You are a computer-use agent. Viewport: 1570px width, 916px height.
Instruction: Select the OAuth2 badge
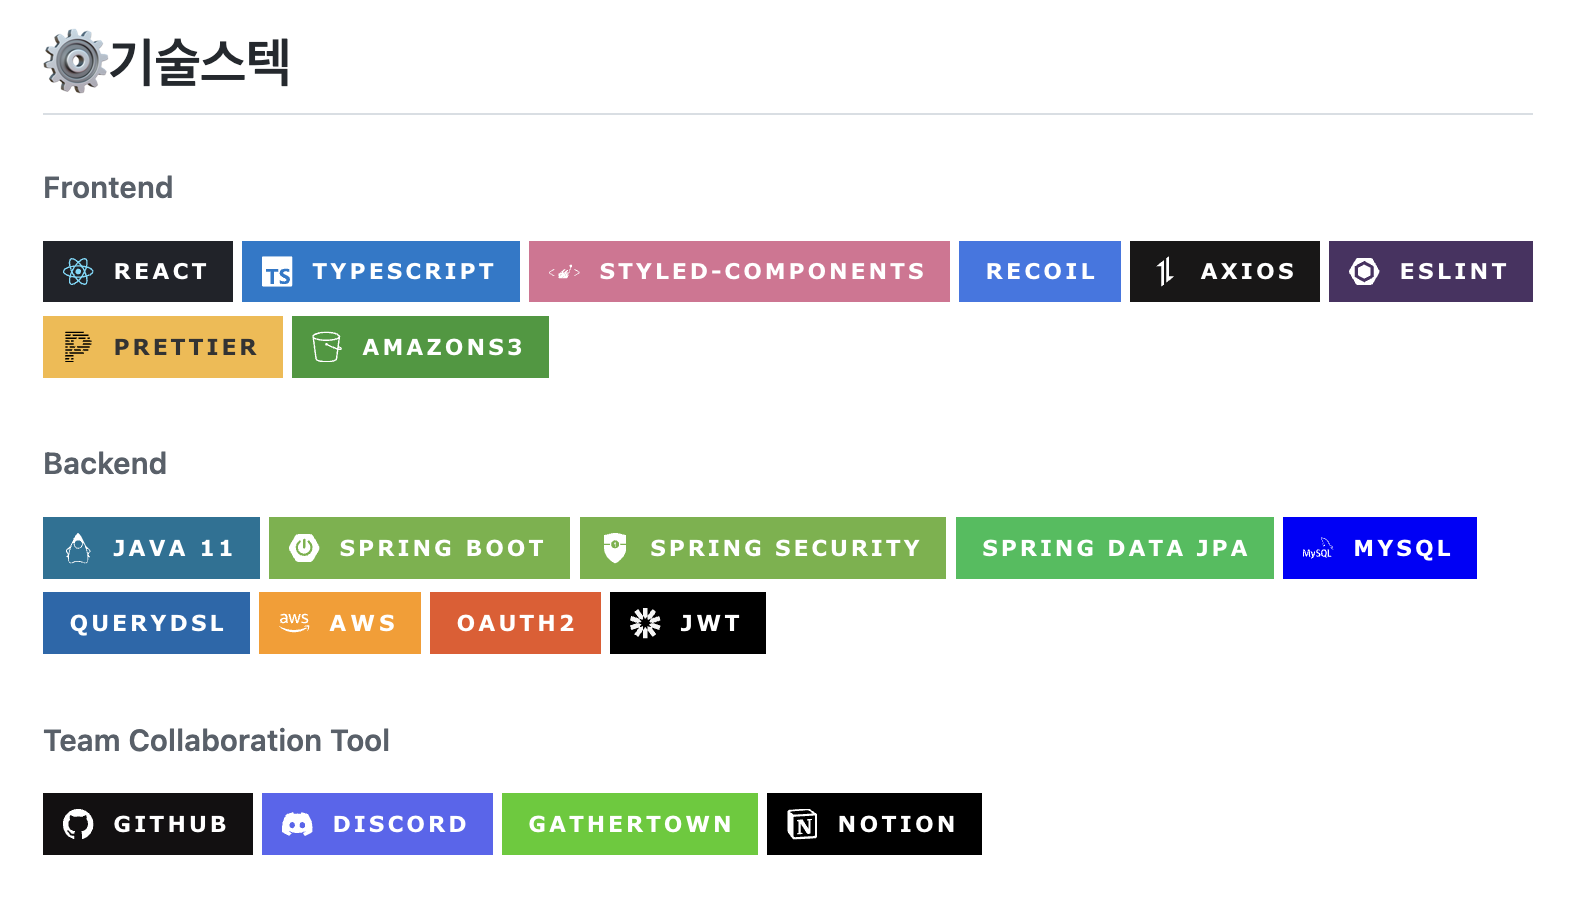point(515,623)
